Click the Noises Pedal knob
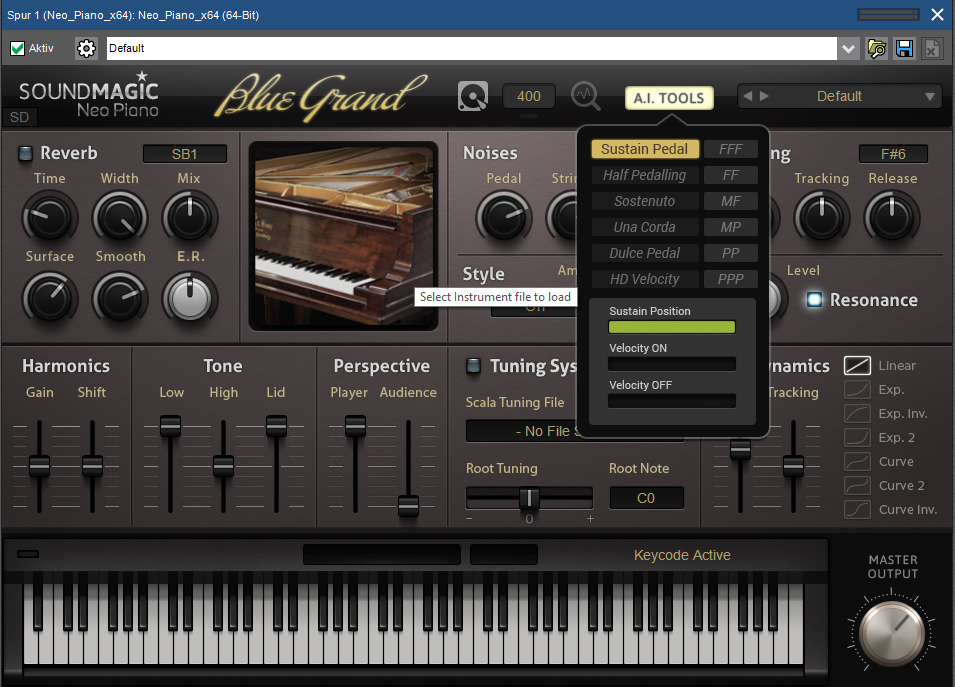Screen dimensions: 955x687 coord(504,217)
